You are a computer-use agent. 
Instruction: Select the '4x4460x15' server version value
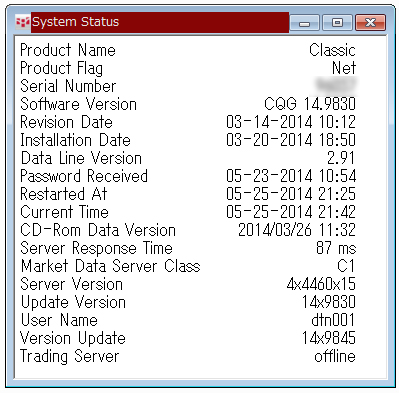321,284
